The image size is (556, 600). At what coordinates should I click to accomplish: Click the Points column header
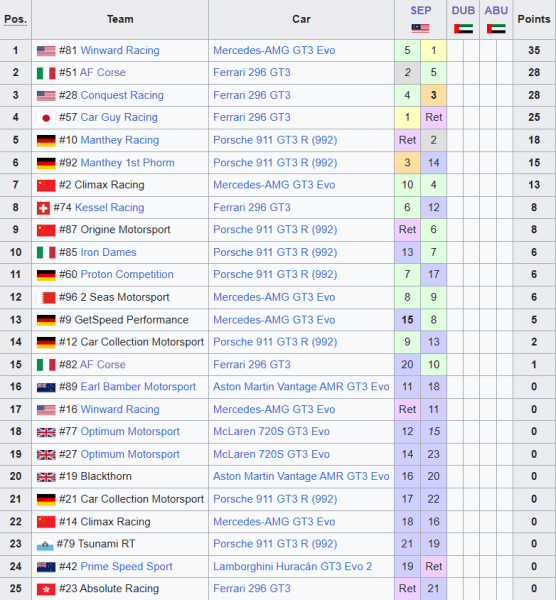coord(534,19)
